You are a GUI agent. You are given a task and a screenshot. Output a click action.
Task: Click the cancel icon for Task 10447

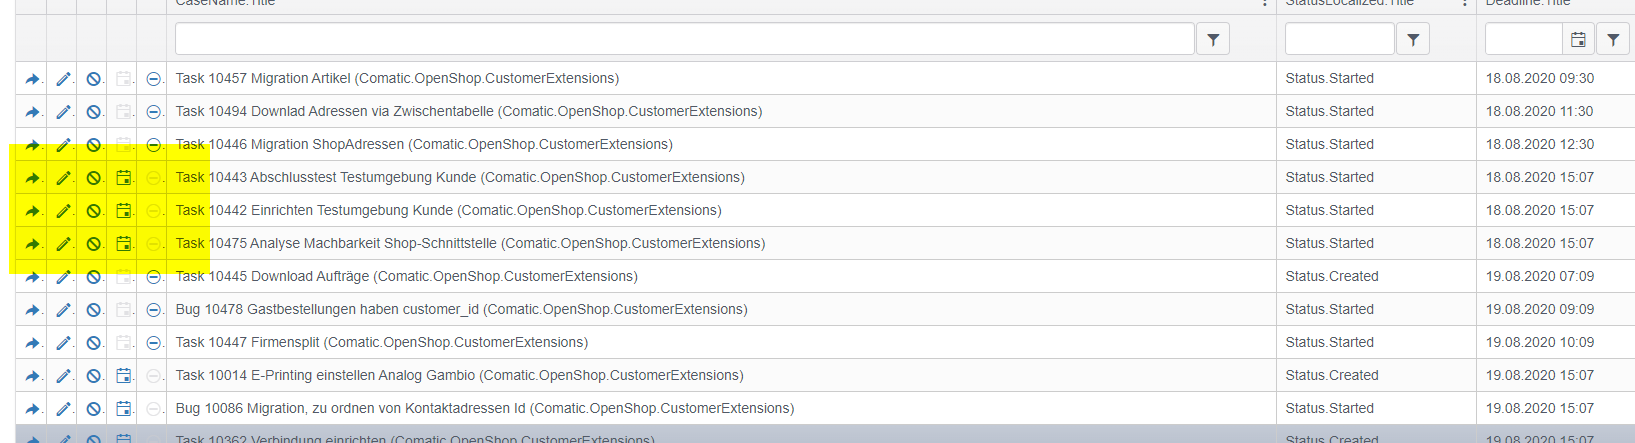93,343
